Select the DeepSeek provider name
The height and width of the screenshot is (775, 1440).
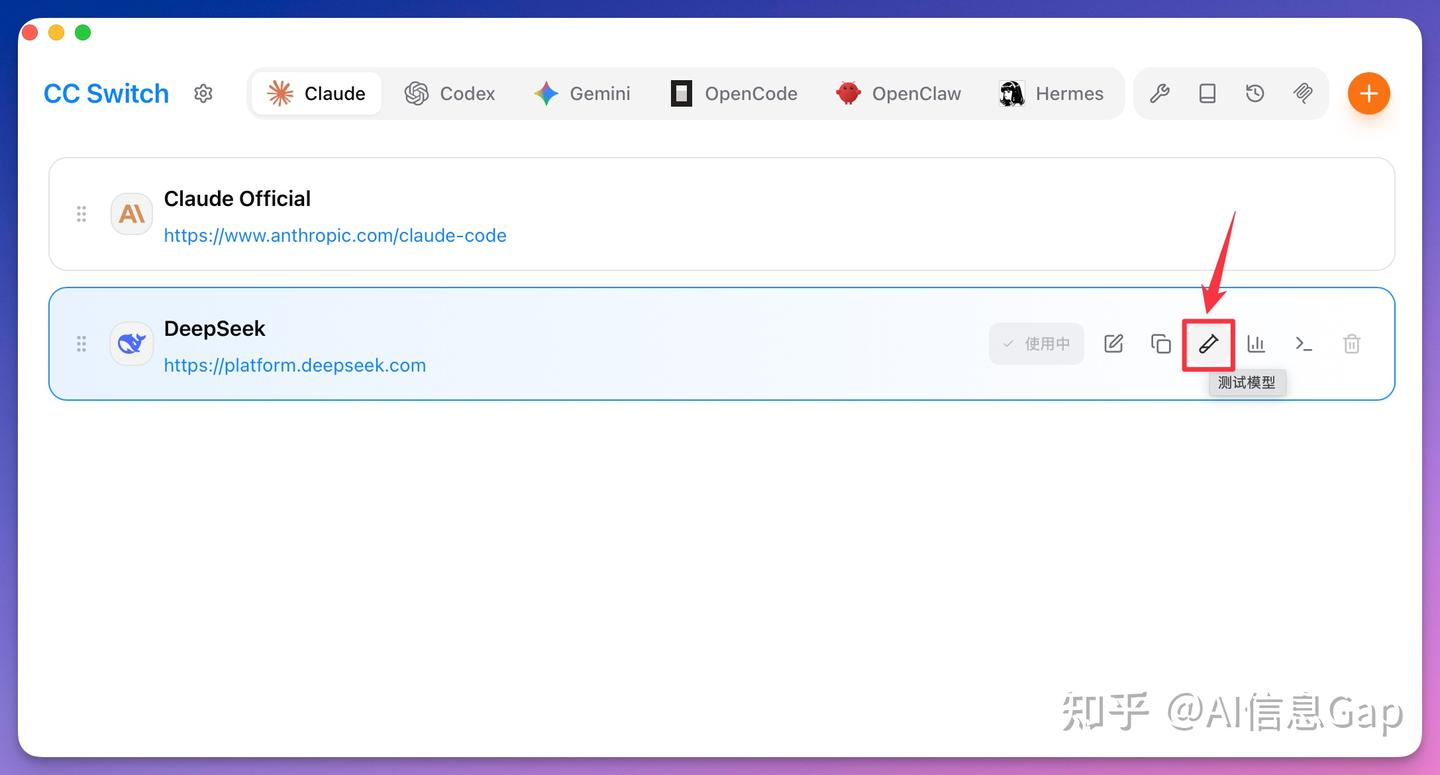click(215, 329)
